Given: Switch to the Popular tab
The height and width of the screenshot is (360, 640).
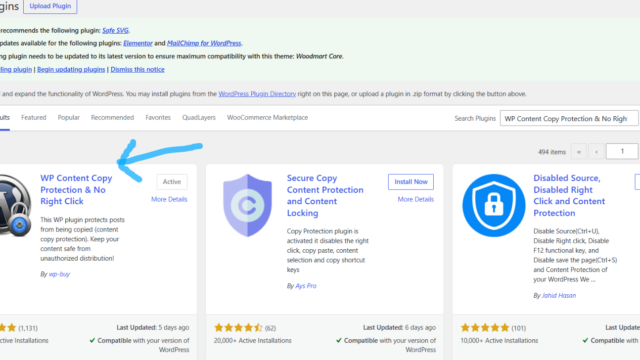Looking at the screenshot, I should click(x=69, y=118).
